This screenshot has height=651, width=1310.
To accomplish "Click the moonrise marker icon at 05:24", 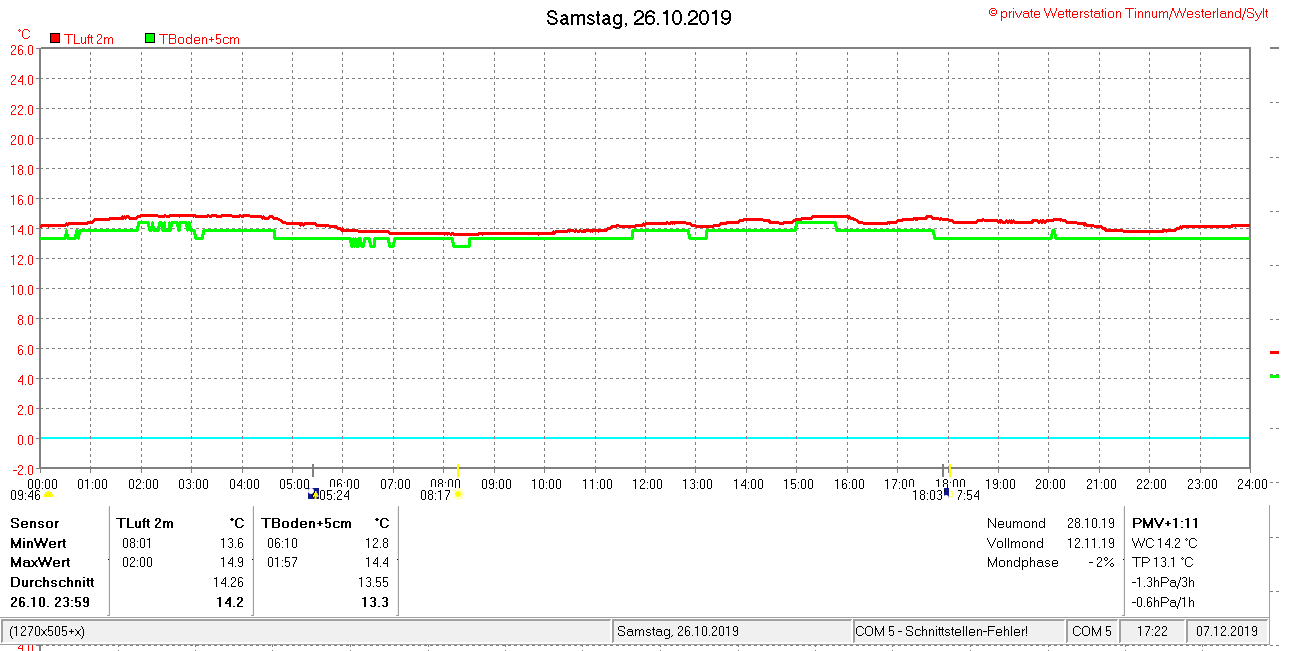I will coord(313,493).
